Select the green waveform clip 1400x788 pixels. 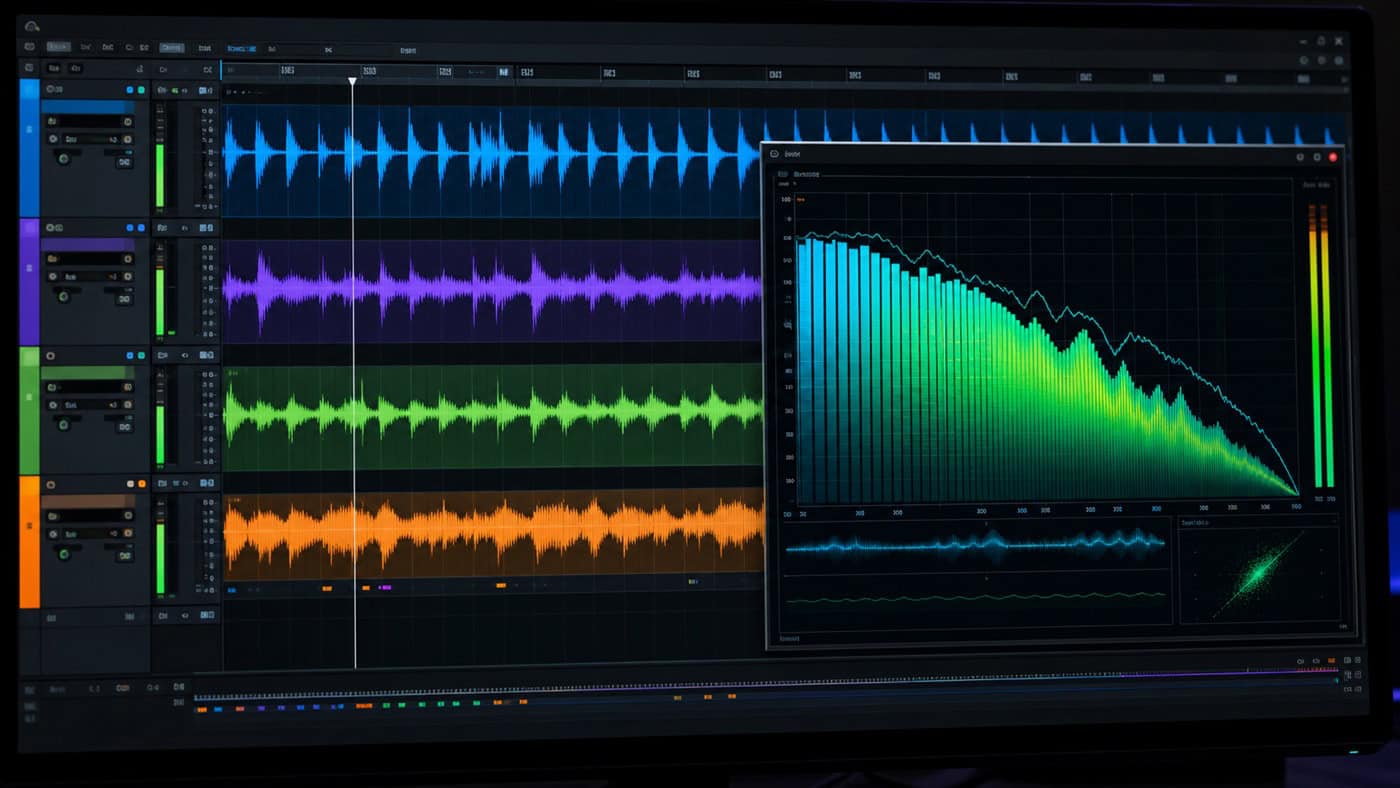pyautogui.click(x=490, y=415)
